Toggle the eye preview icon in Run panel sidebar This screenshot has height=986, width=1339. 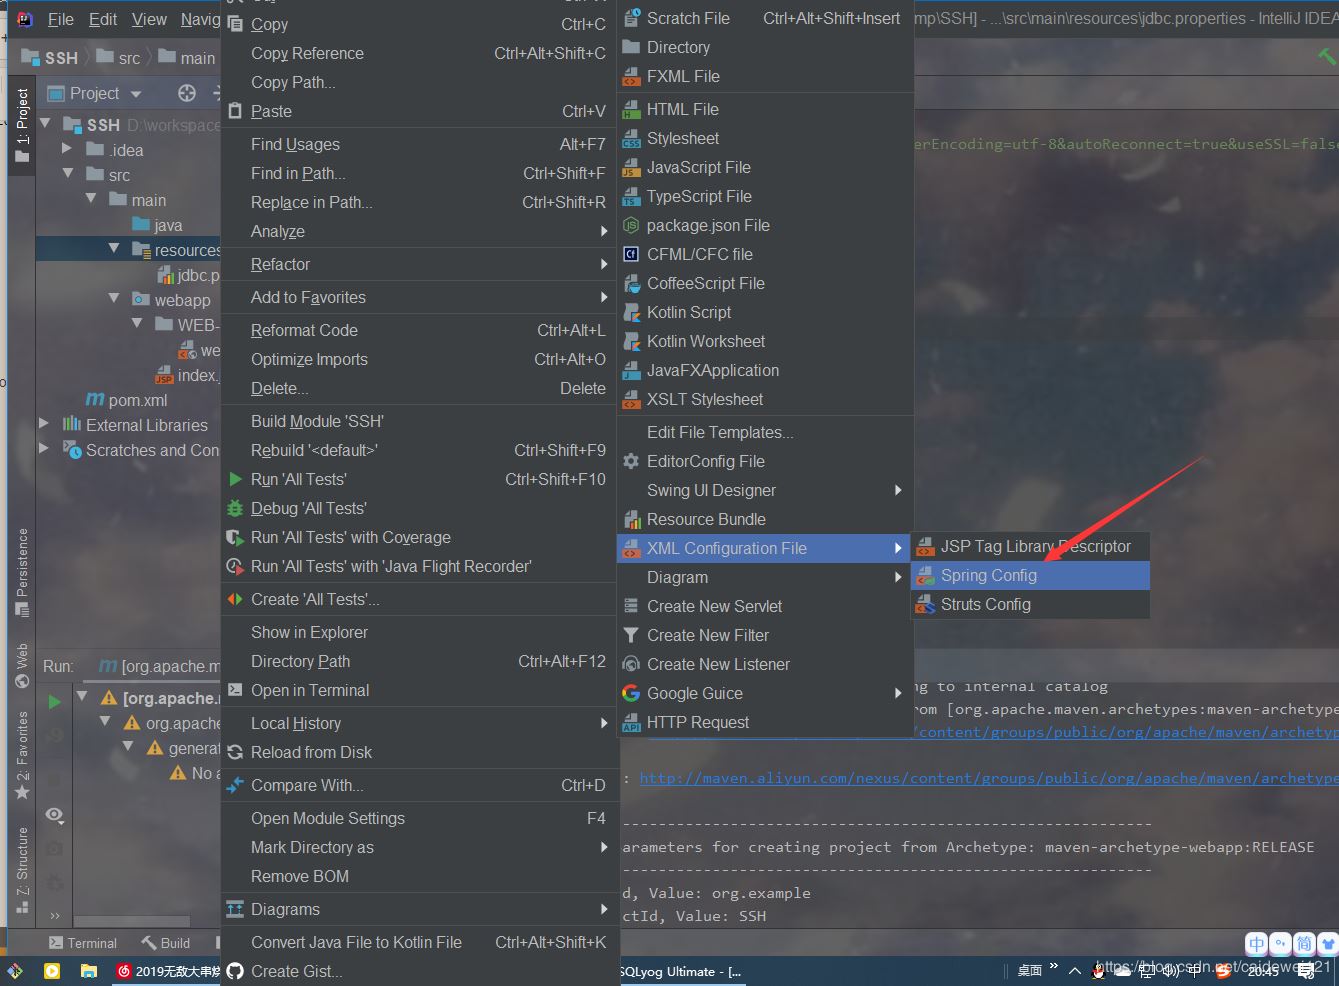click(x=54, y=816)
